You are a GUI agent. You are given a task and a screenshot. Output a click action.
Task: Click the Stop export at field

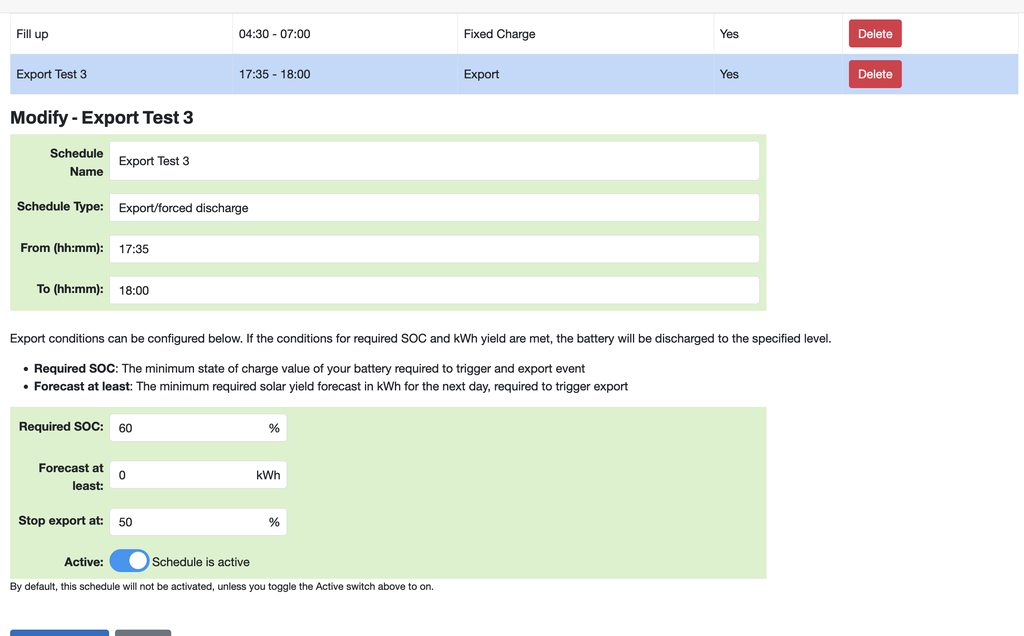pos(190,522)
